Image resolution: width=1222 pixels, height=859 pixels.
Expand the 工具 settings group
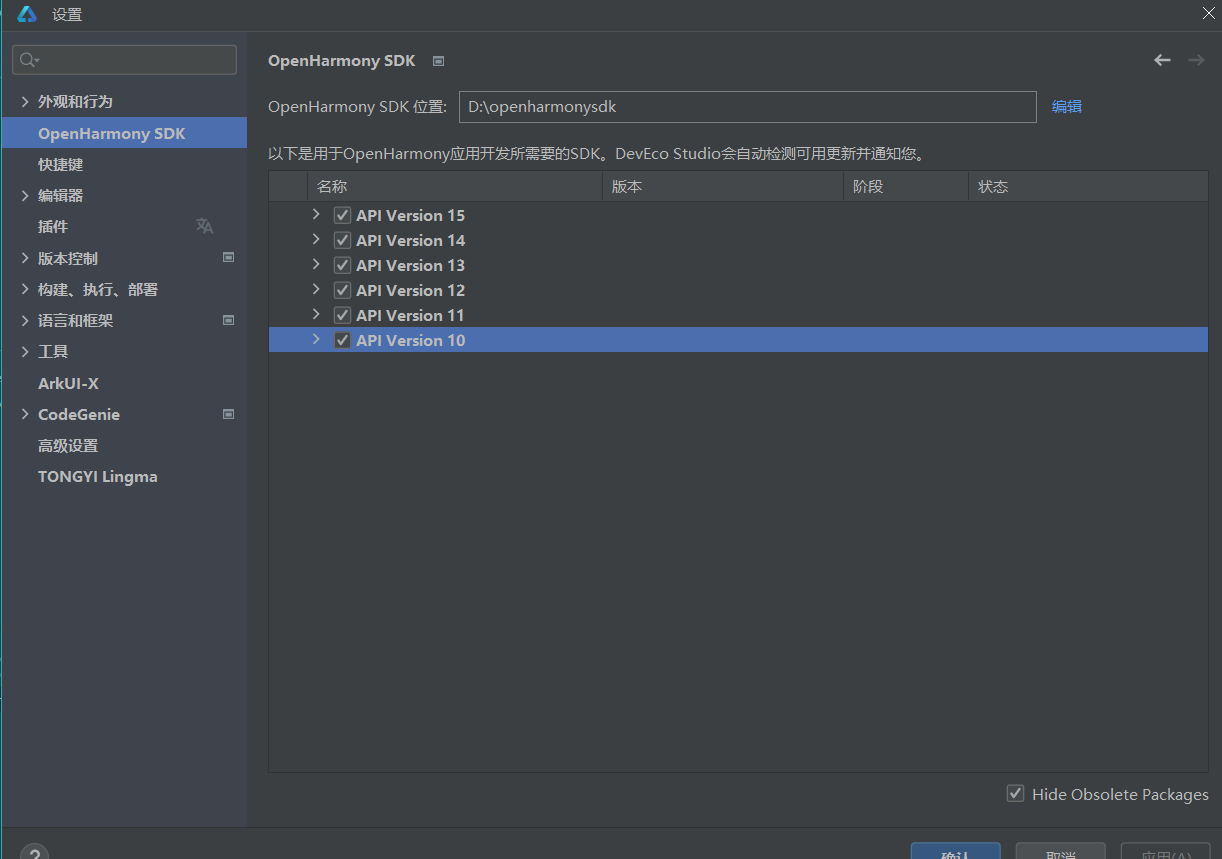pyautogui.click(x=25, y=351)
